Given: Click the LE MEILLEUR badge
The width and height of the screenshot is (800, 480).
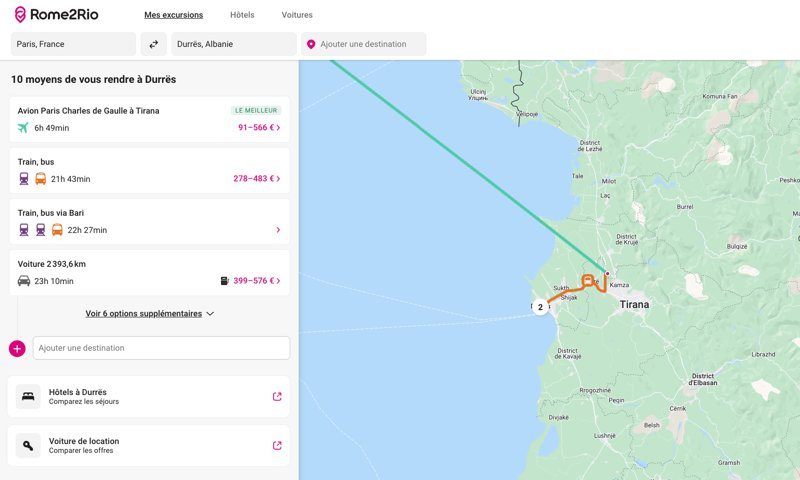Looking at the screenshot, I should pos(256,110).
